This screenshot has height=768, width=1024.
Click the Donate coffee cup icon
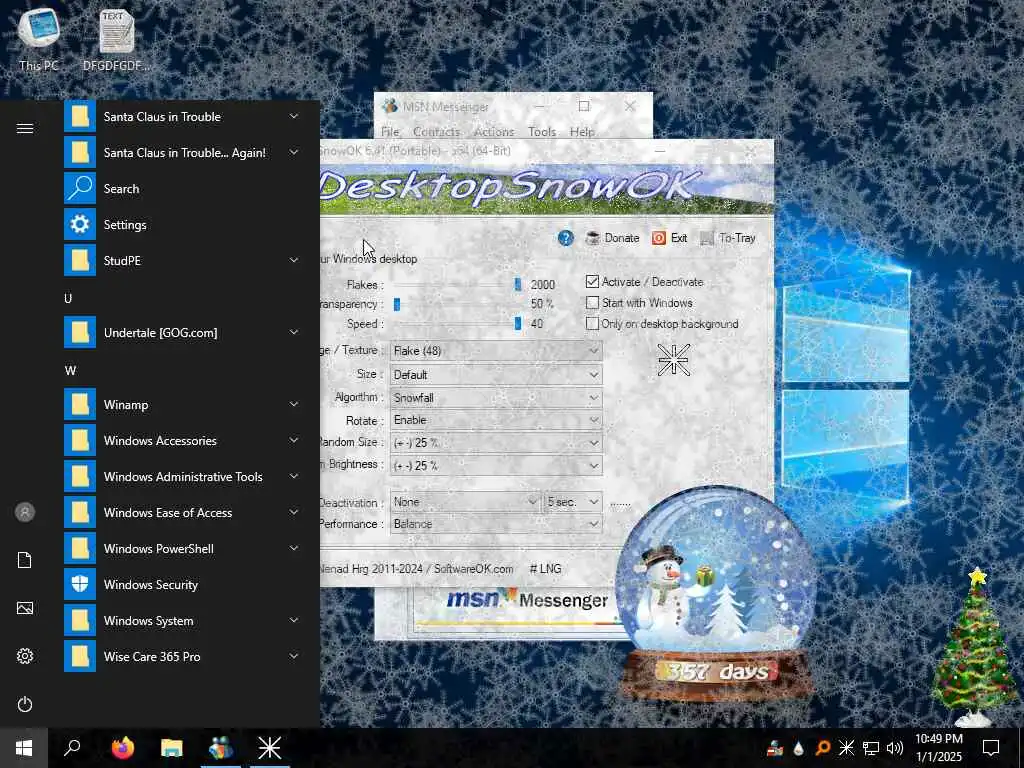592,238
